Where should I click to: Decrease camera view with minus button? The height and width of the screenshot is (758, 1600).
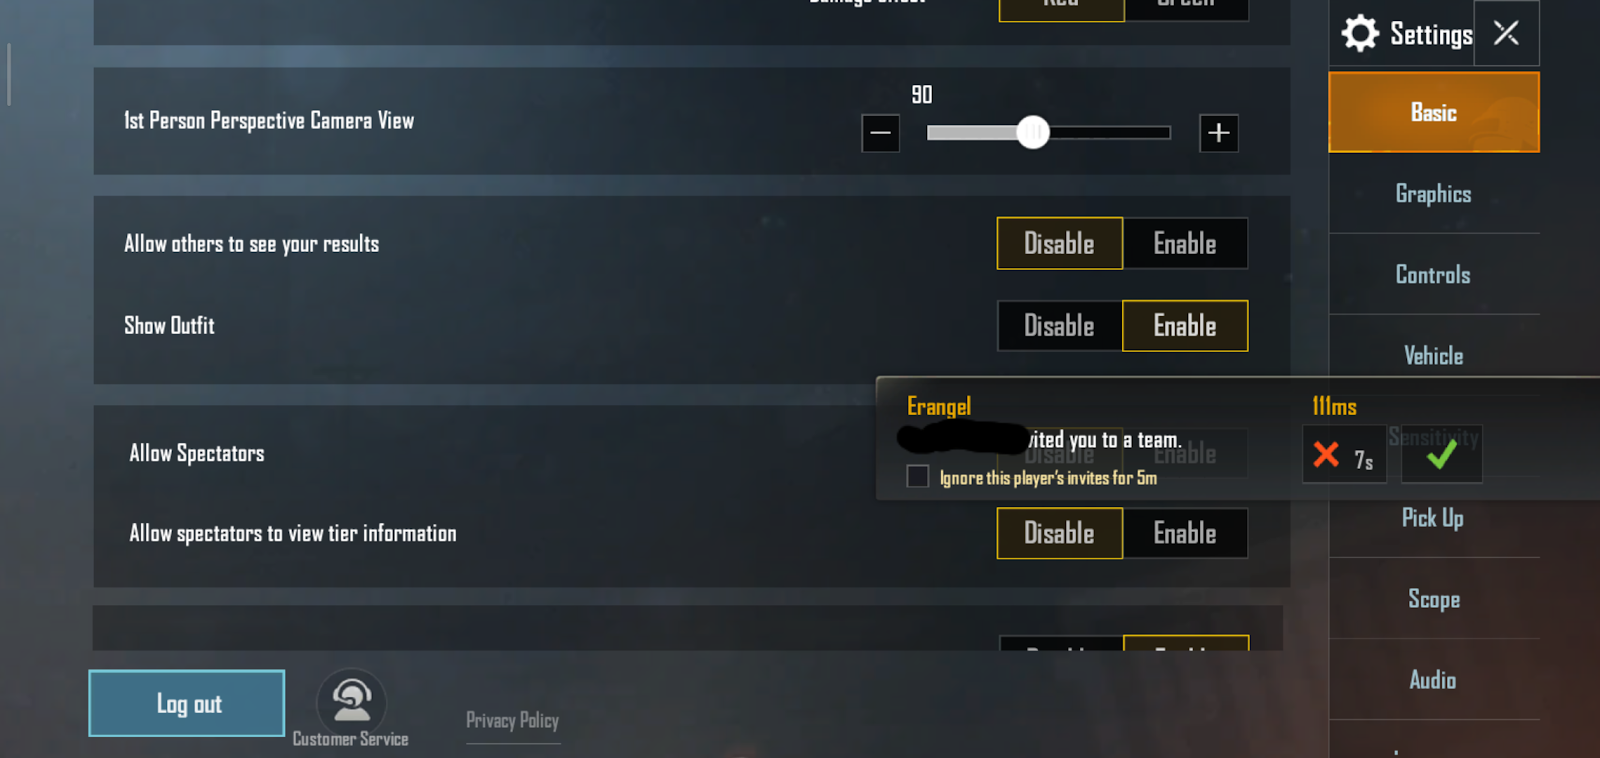click(x=881, y=133)
